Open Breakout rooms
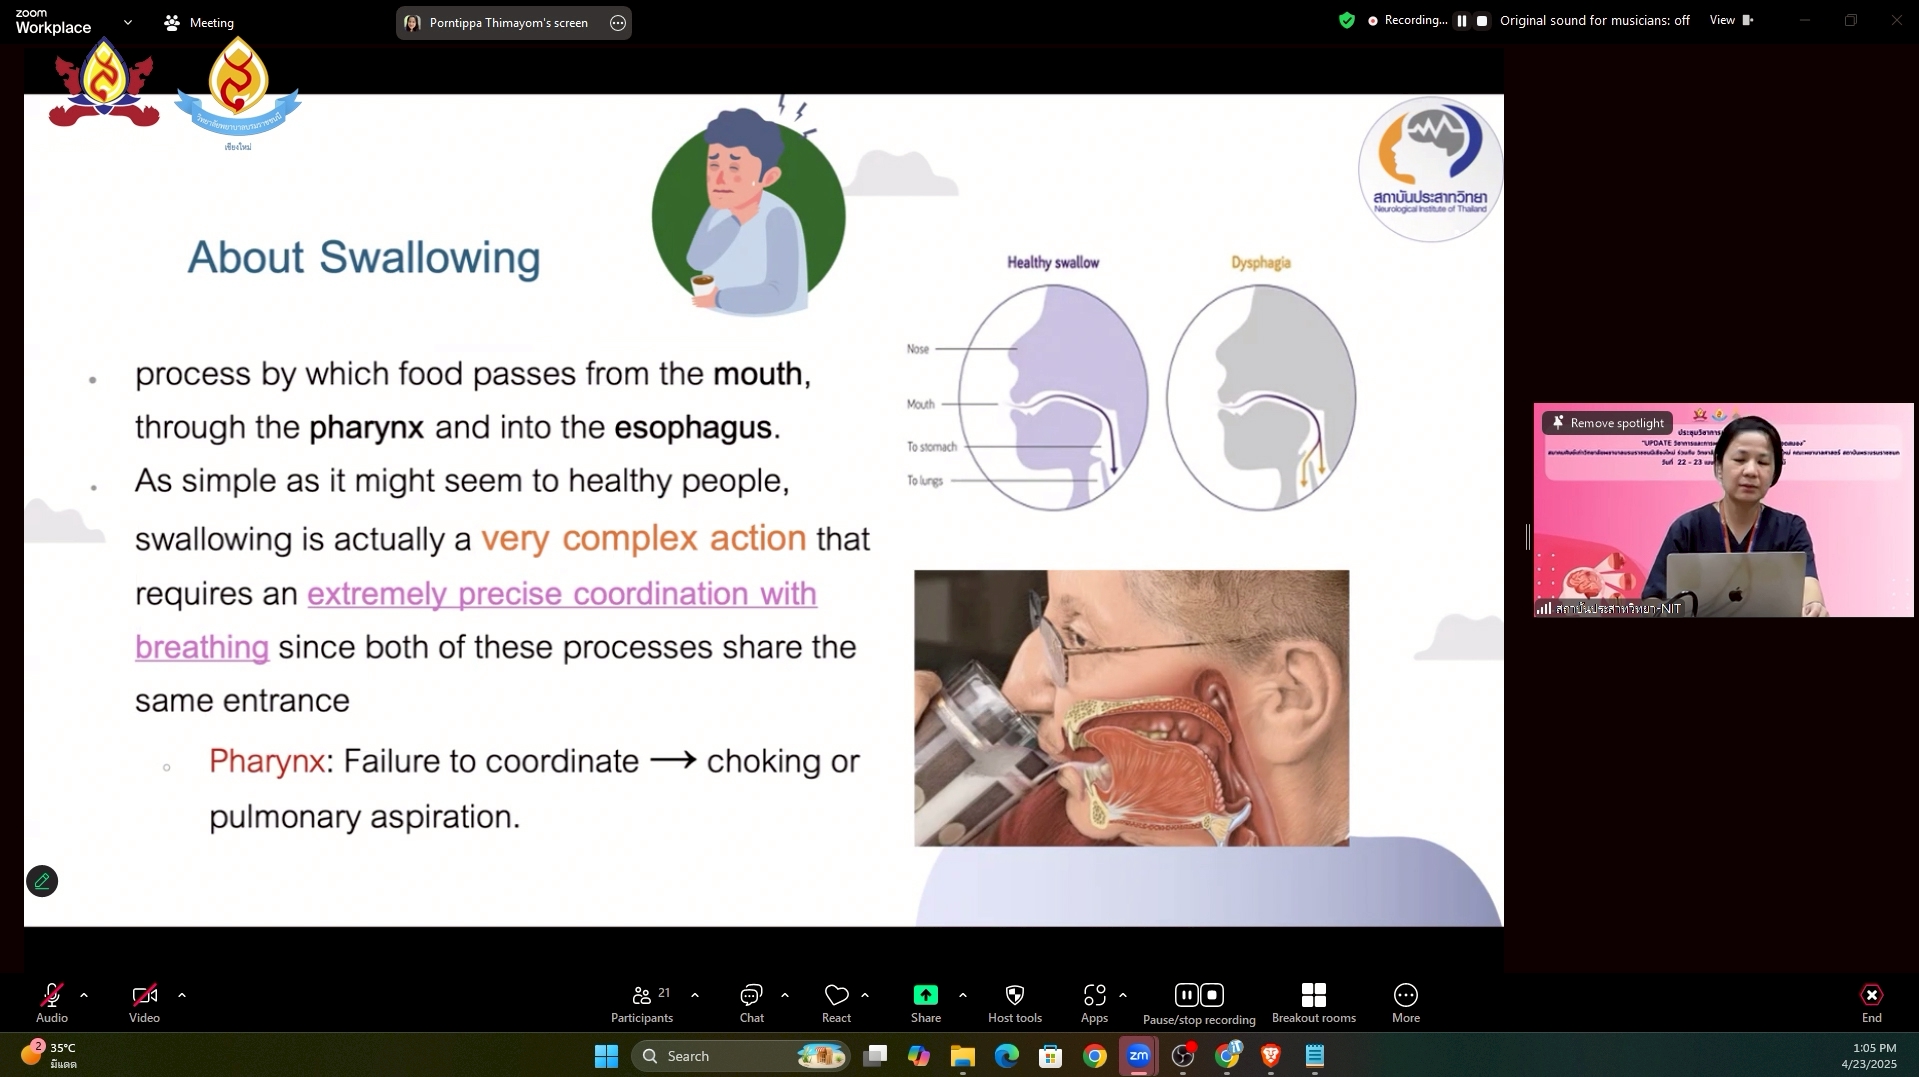This screenshot has height=1077, width=1919. tap(1314, 1003)
